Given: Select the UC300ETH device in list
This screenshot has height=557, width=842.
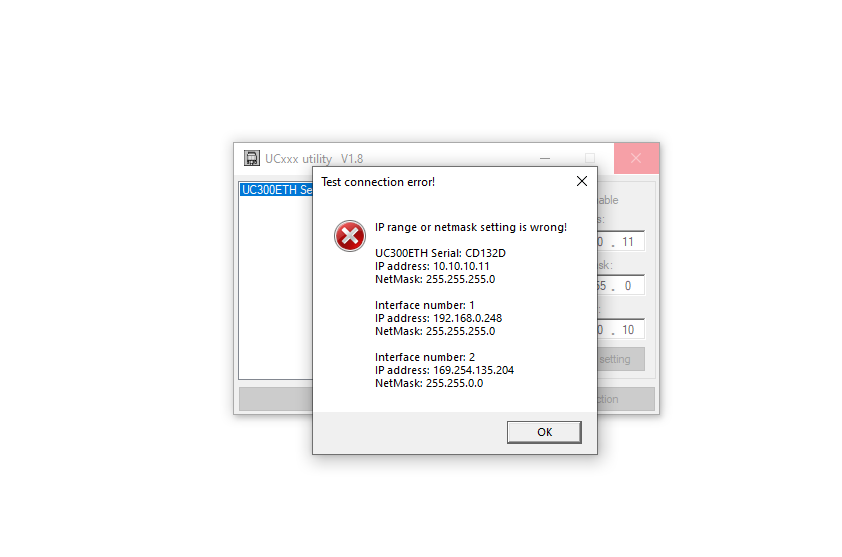Looking at the screenshot, I should coord(276,190).
